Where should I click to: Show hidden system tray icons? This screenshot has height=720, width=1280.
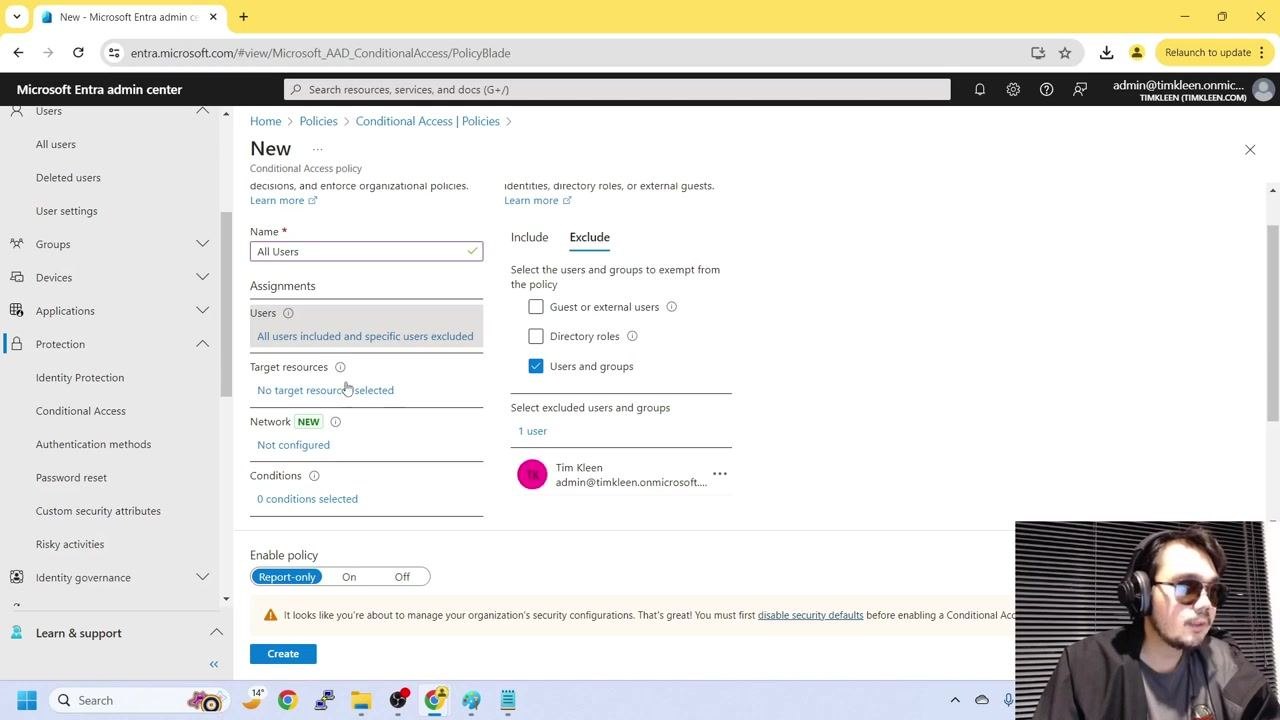click(955, 700)
